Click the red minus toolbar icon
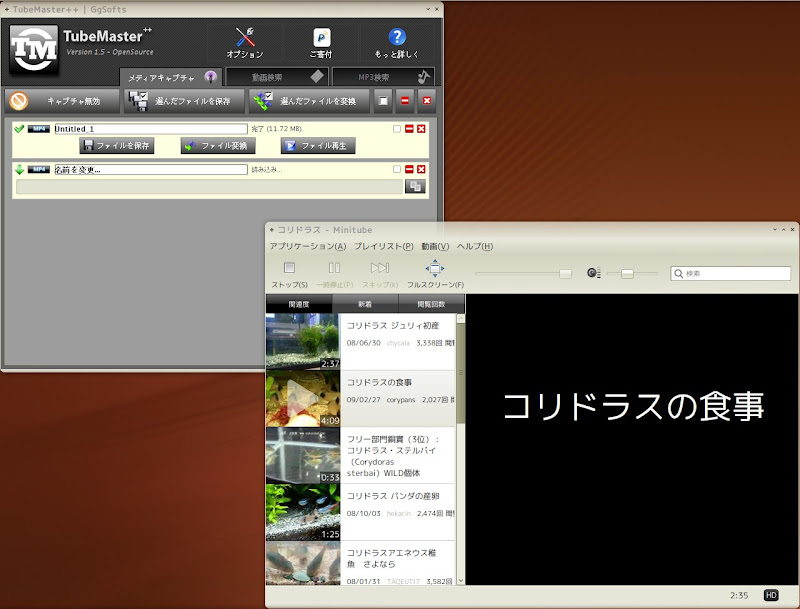Image resolution: width=800 pixels, height=609 pixels. point(405,101)
